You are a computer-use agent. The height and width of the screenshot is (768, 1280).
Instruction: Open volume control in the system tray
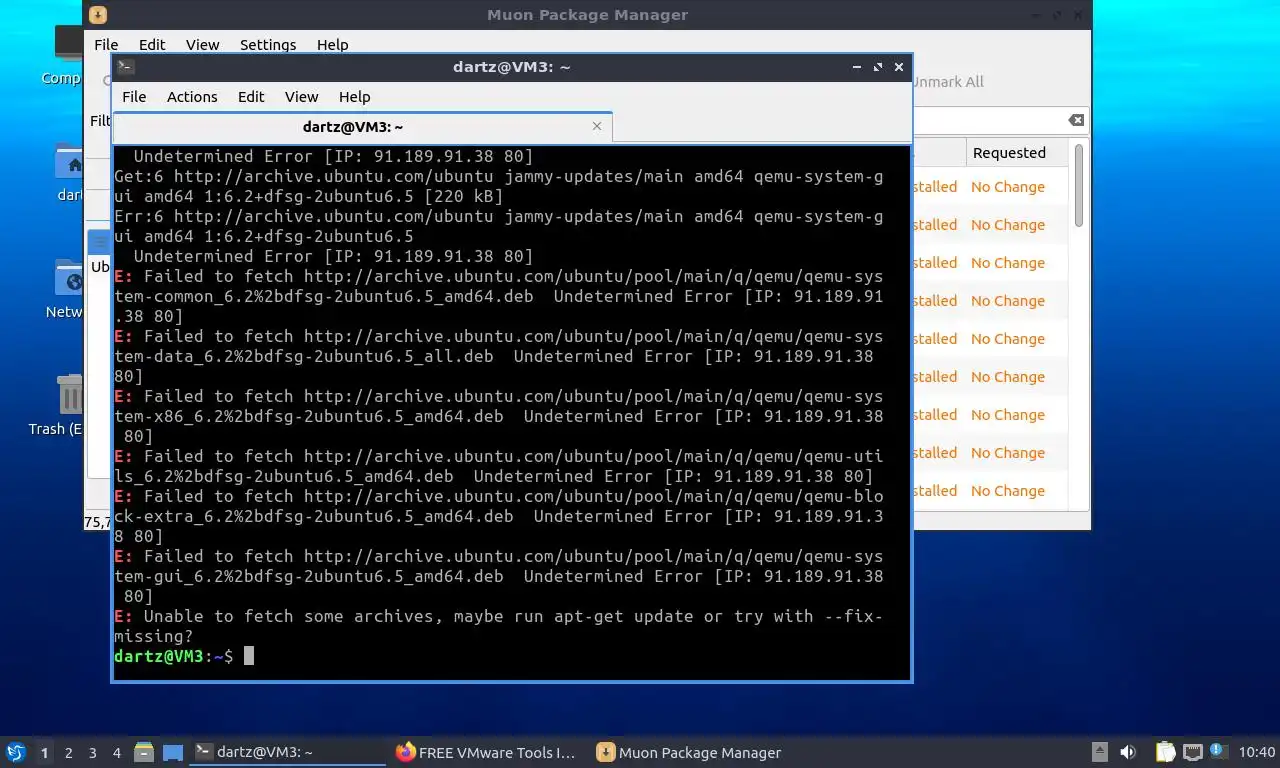coord(1128,752)
